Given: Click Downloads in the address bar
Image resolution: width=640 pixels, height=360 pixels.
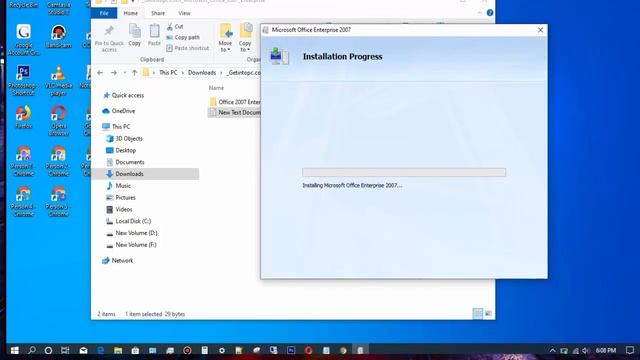Looking at the screenshot, I should (x=202, y=73).
